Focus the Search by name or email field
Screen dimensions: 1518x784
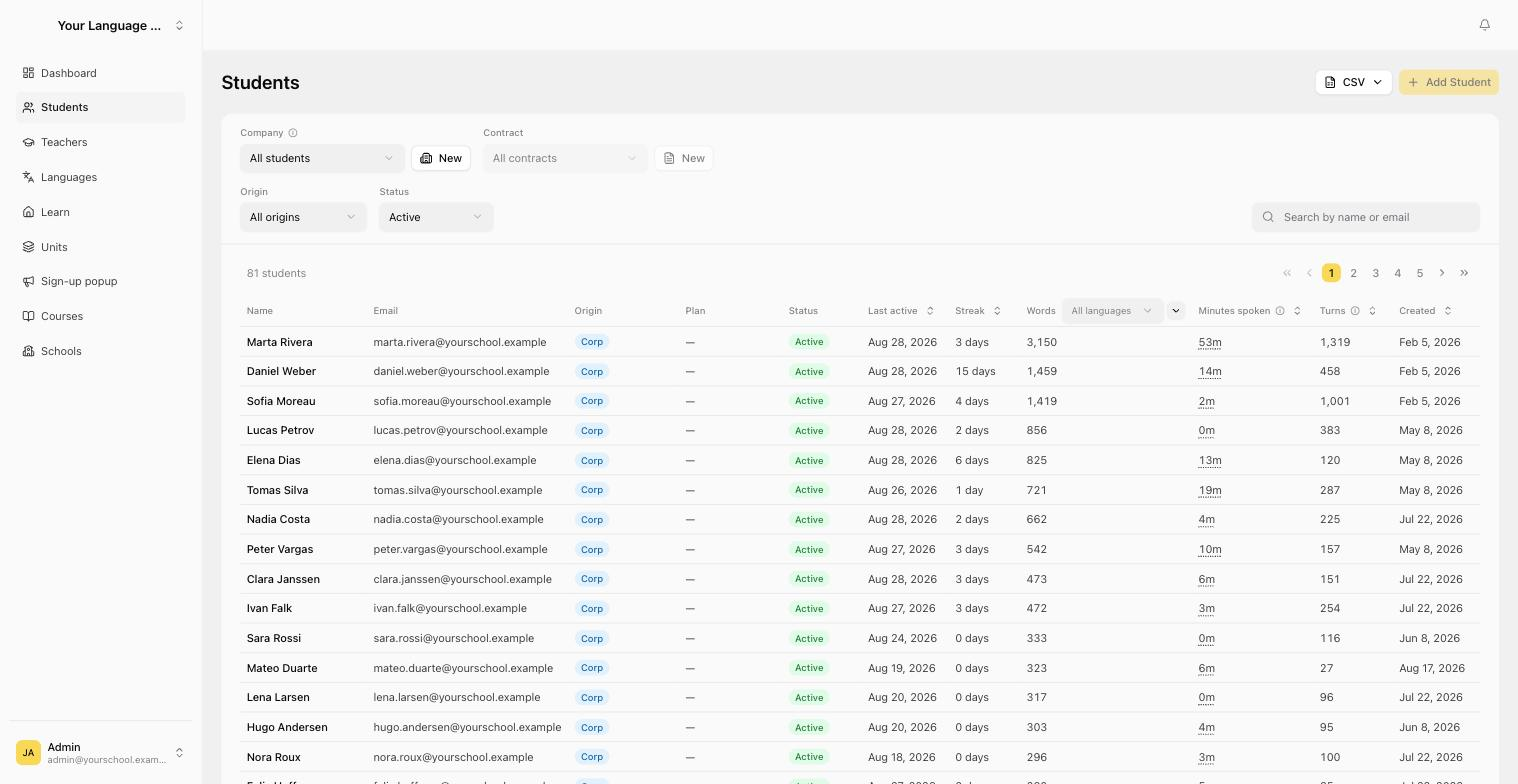click(1366, 217)
